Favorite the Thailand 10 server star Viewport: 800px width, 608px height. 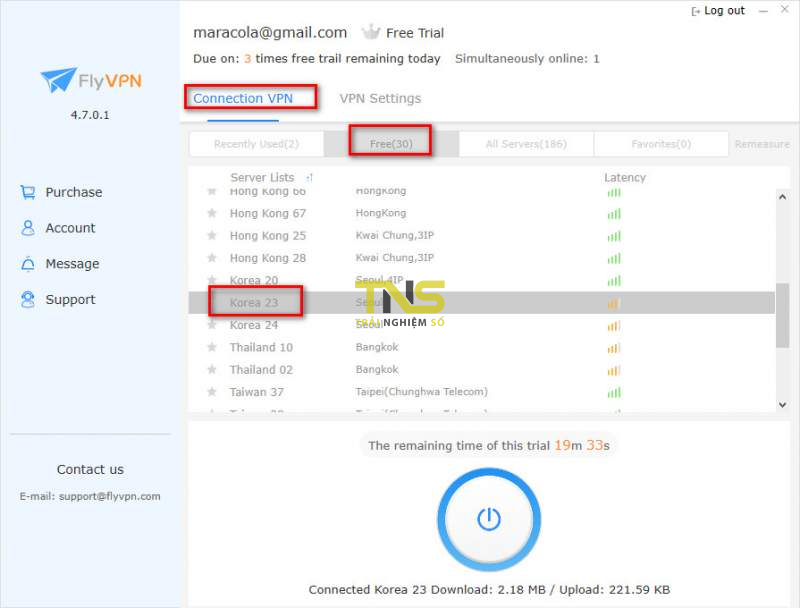[212, 347]
